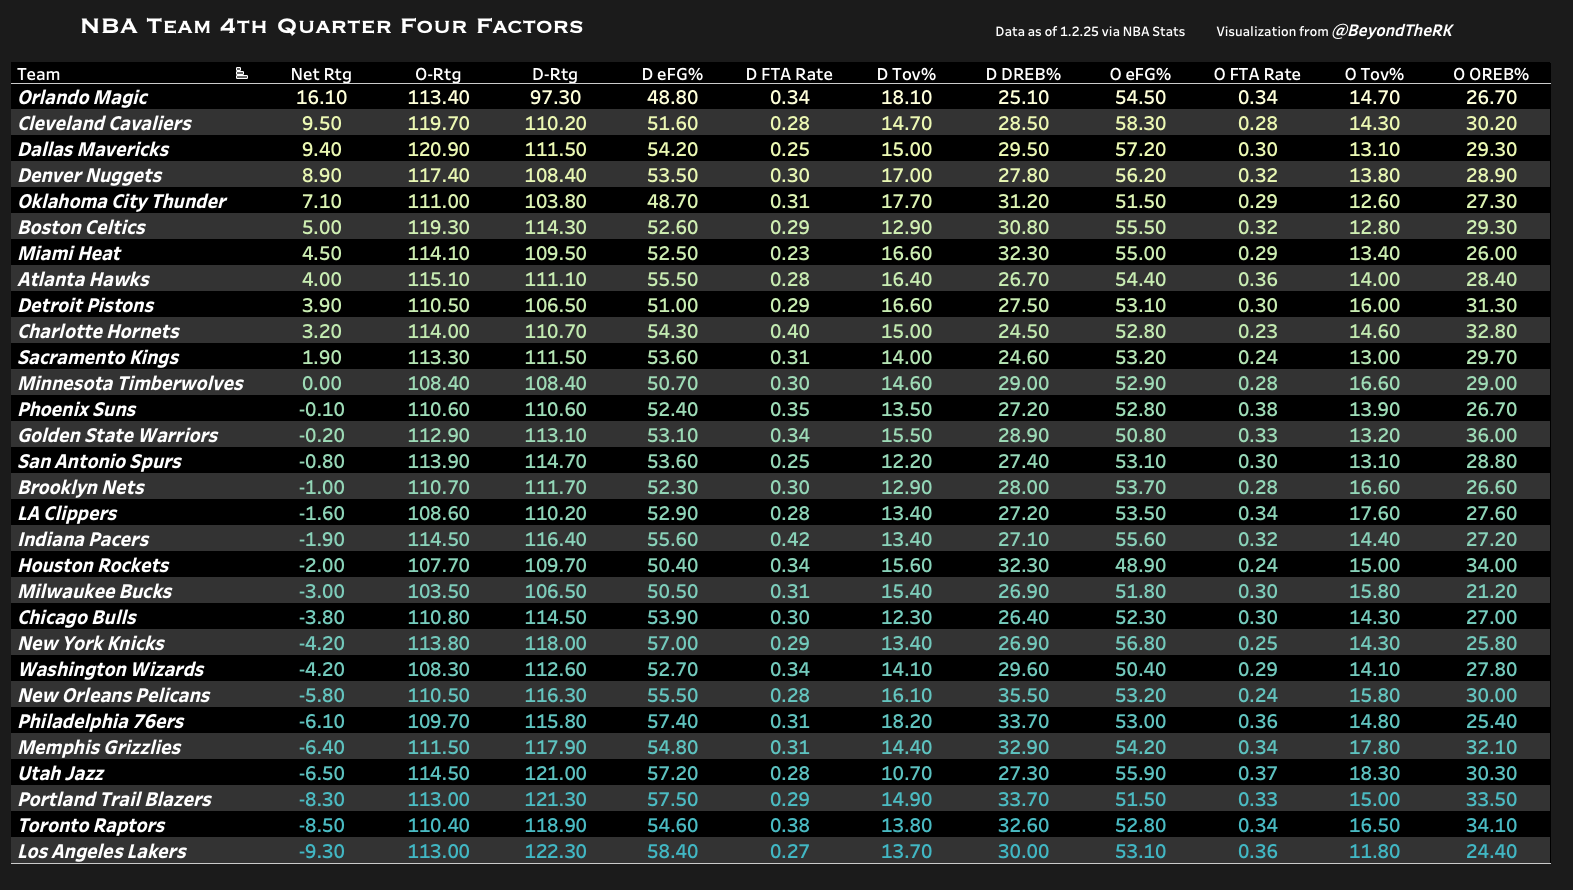
Task: Open the @BeyondTheRK credit link
Action: point(1392,31)
